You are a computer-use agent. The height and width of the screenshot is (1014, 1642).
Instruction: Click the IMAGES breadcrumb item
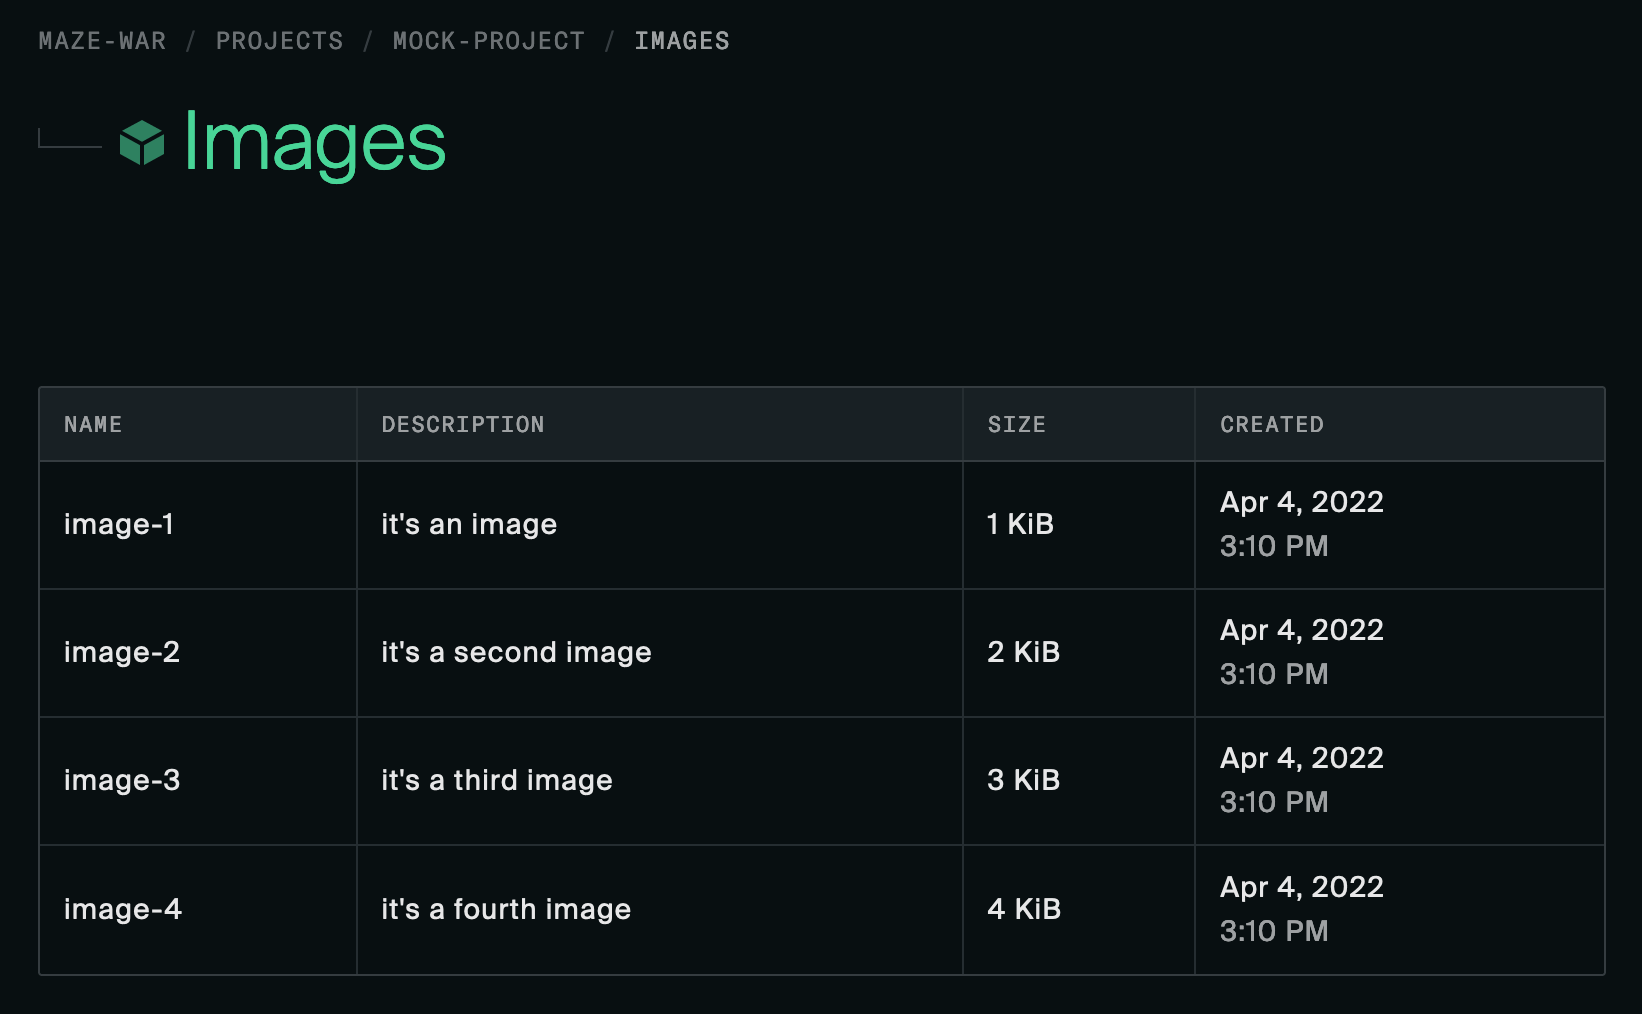[x=682, y=41]
